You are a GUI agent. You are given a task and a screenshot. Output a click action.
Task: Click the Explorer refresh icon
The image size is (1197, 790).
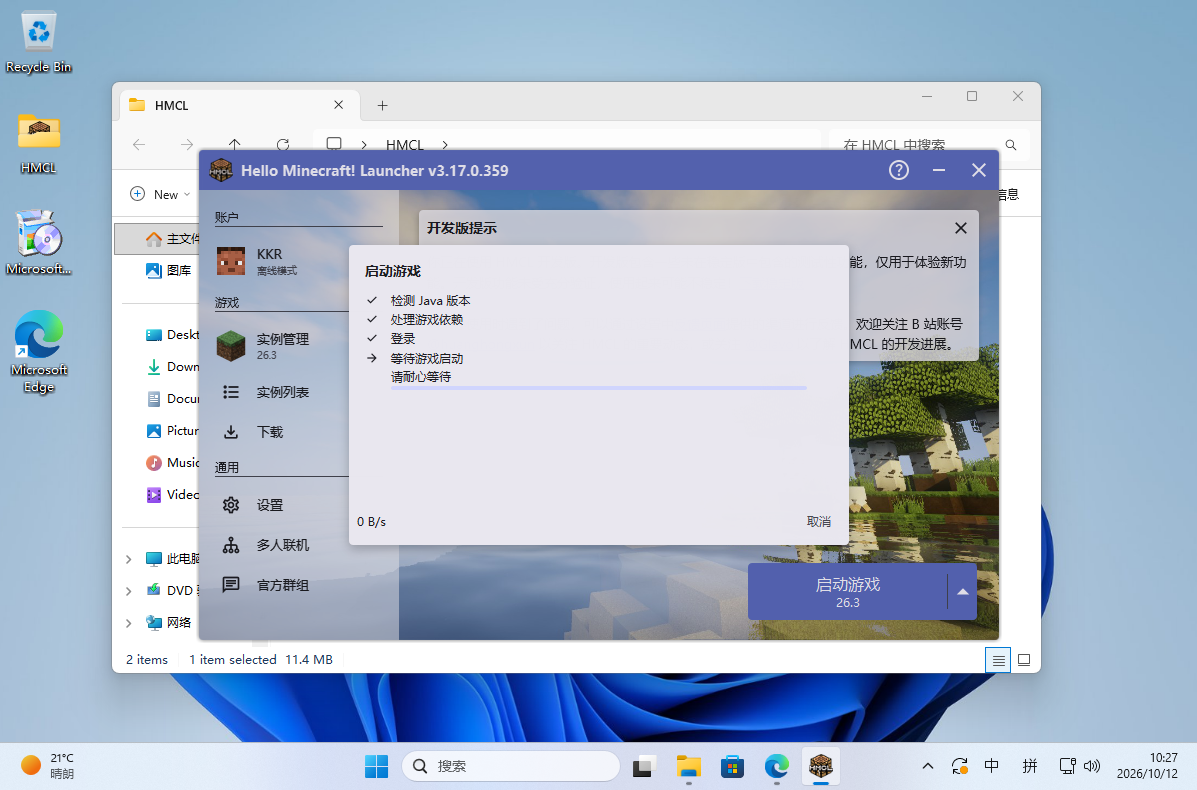click(x=282, y=144)
